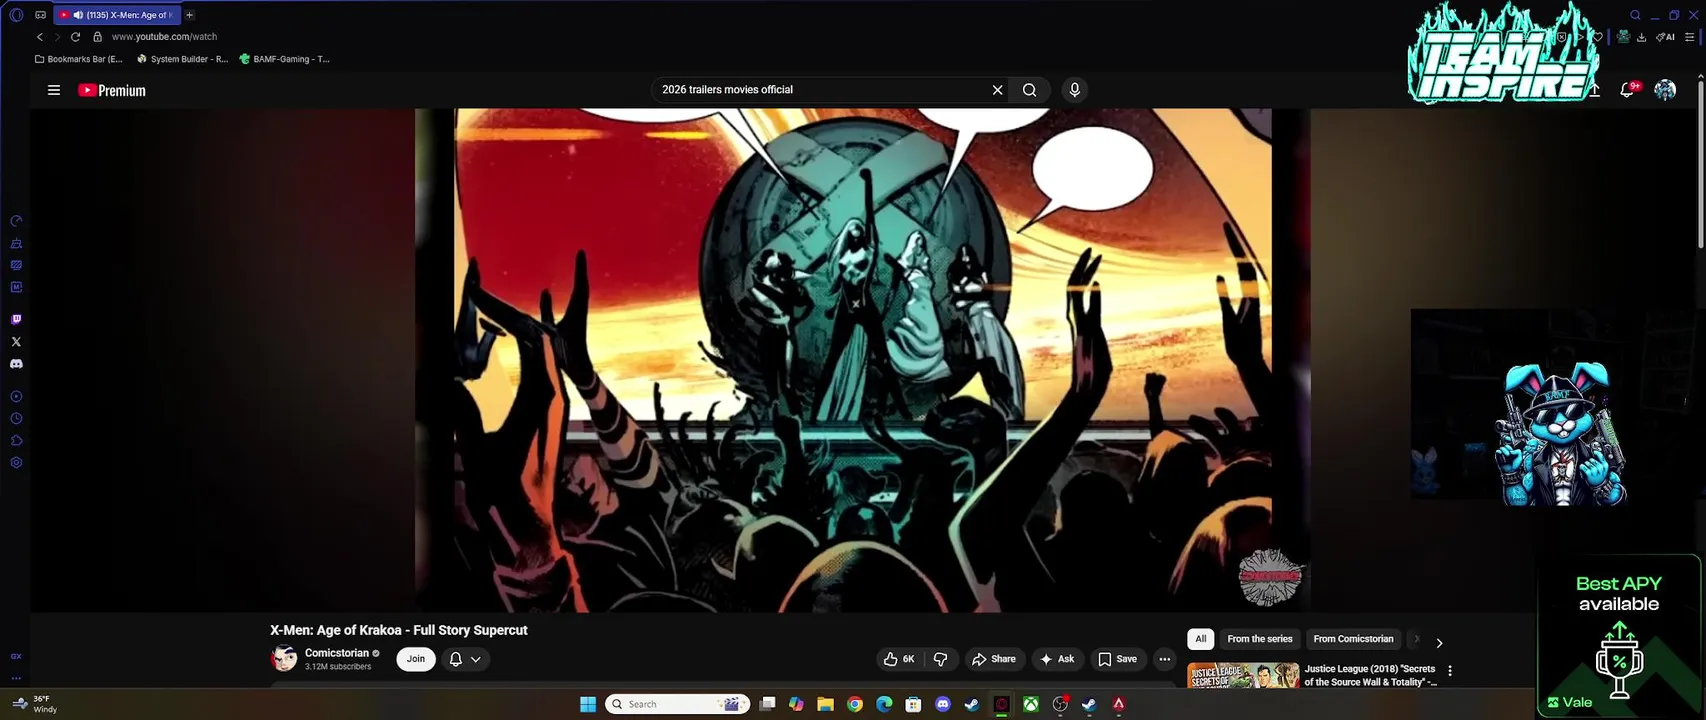Expand notification bell preference dropdown

point(465,659)
